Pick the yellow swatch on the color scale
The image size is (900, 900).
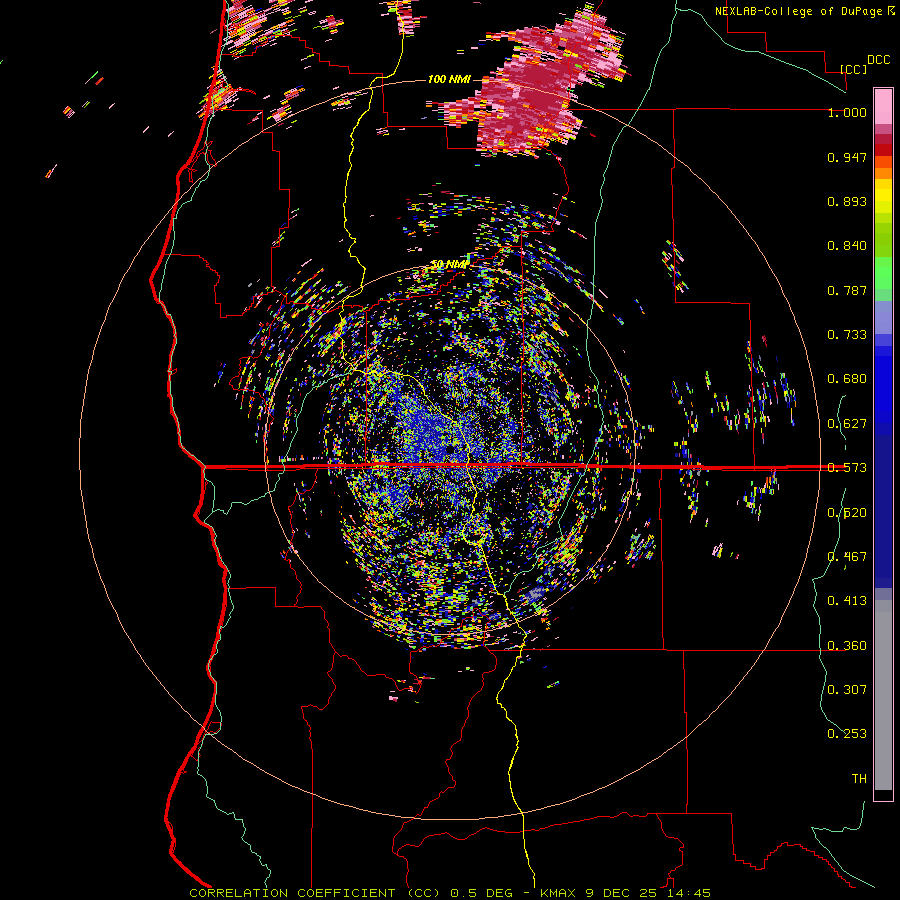point(883,197)
